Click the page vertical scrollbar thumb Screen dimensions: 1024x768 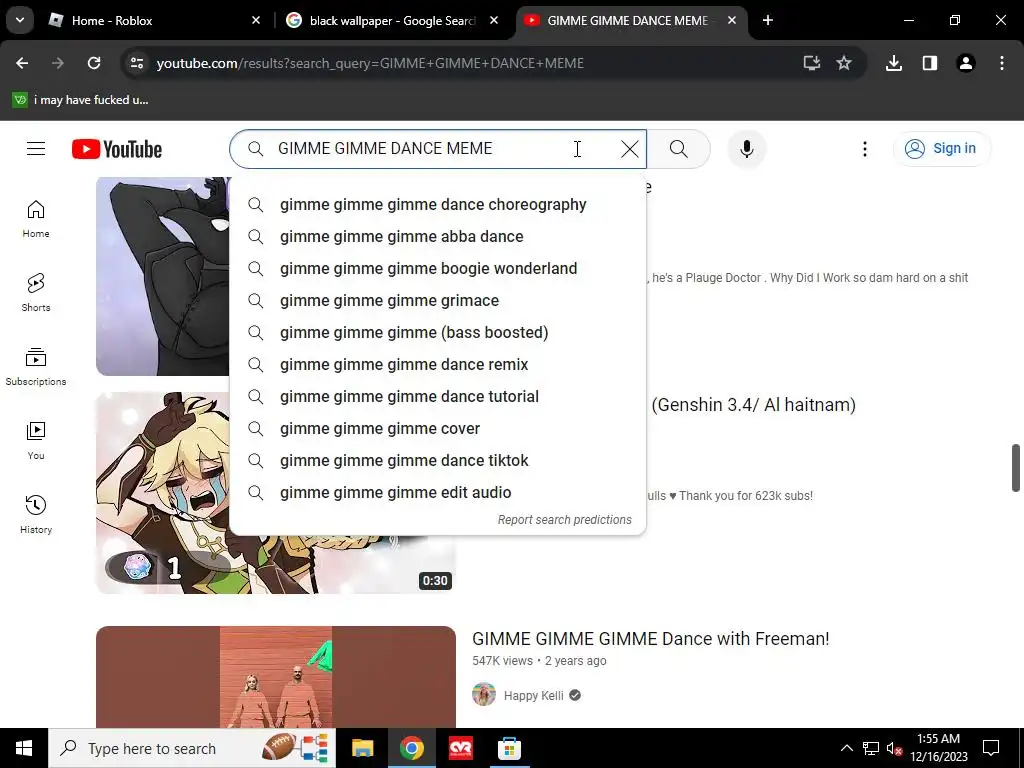coord(1016,468)
